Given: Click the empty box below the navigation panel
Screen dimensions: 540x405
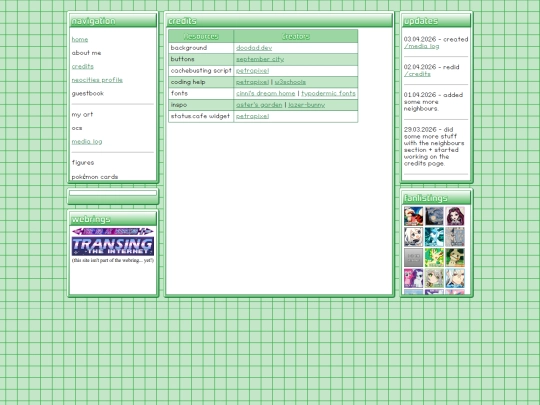Looking at the screenshot, I should (x=113, y=193).
